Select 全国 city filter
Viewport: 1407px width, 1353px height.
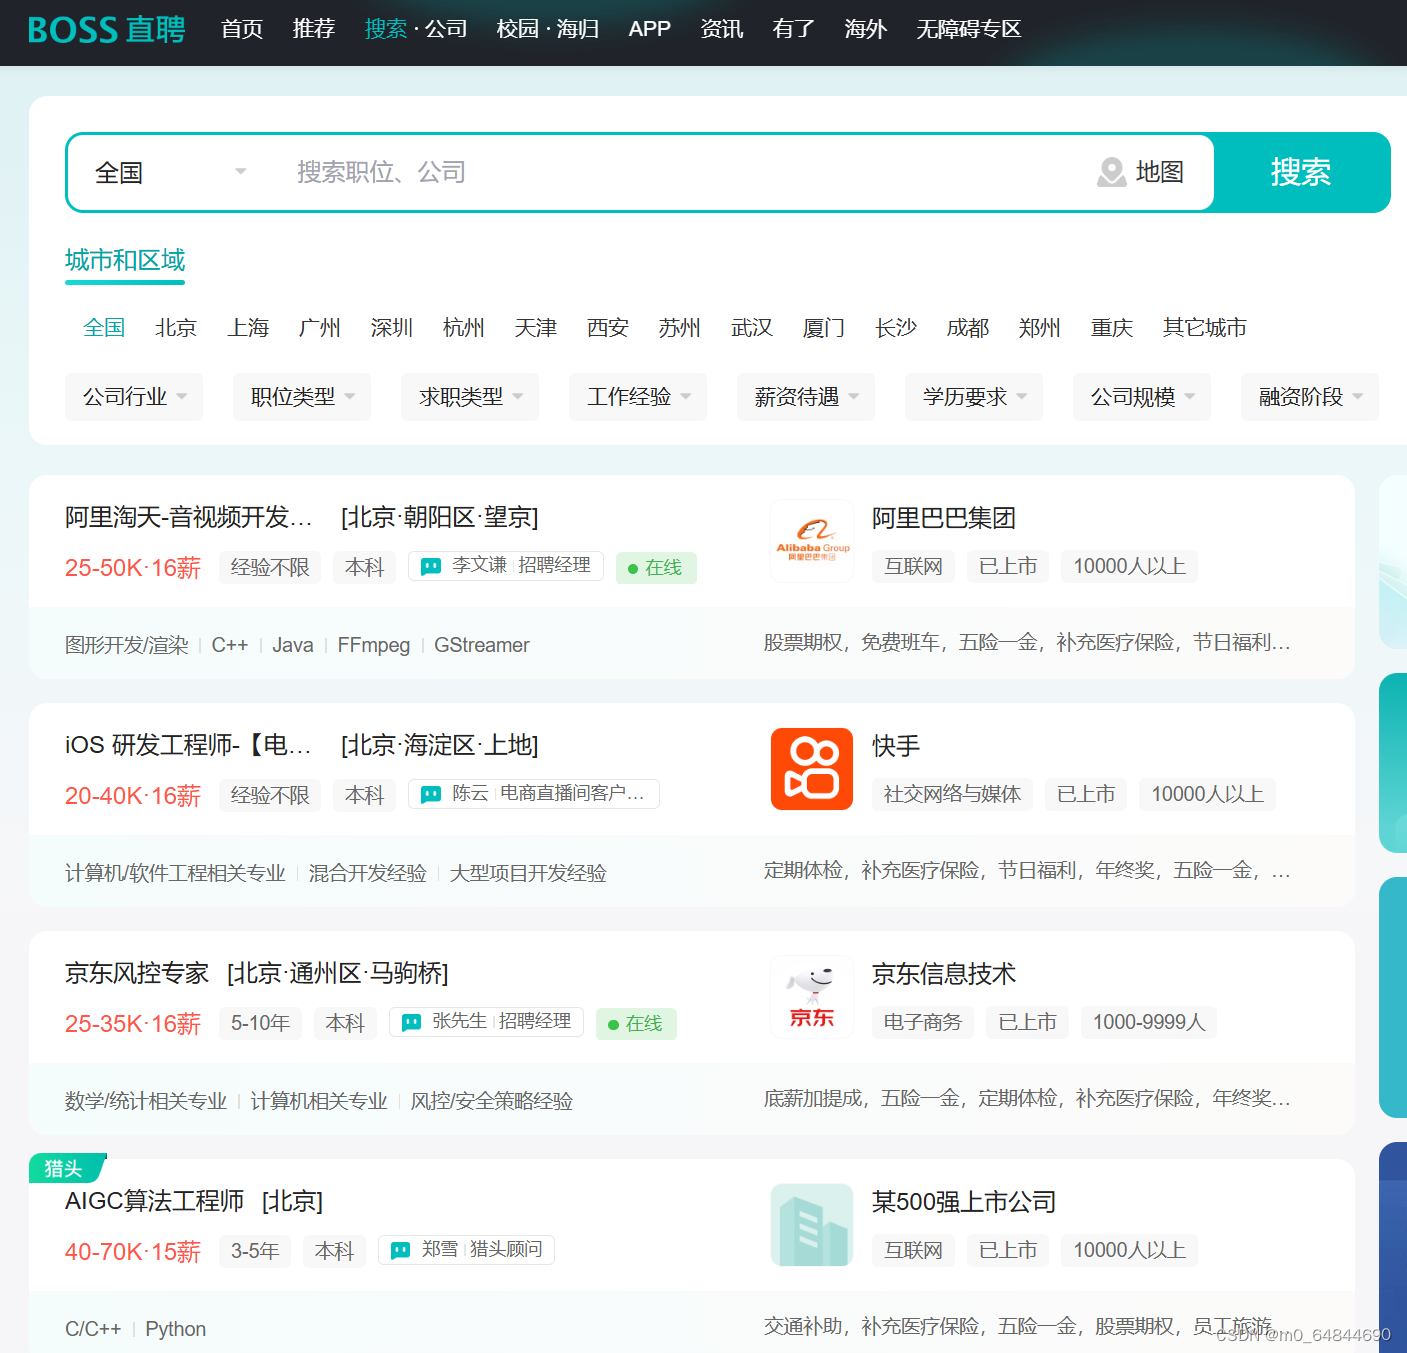click(x=104, y=327)
